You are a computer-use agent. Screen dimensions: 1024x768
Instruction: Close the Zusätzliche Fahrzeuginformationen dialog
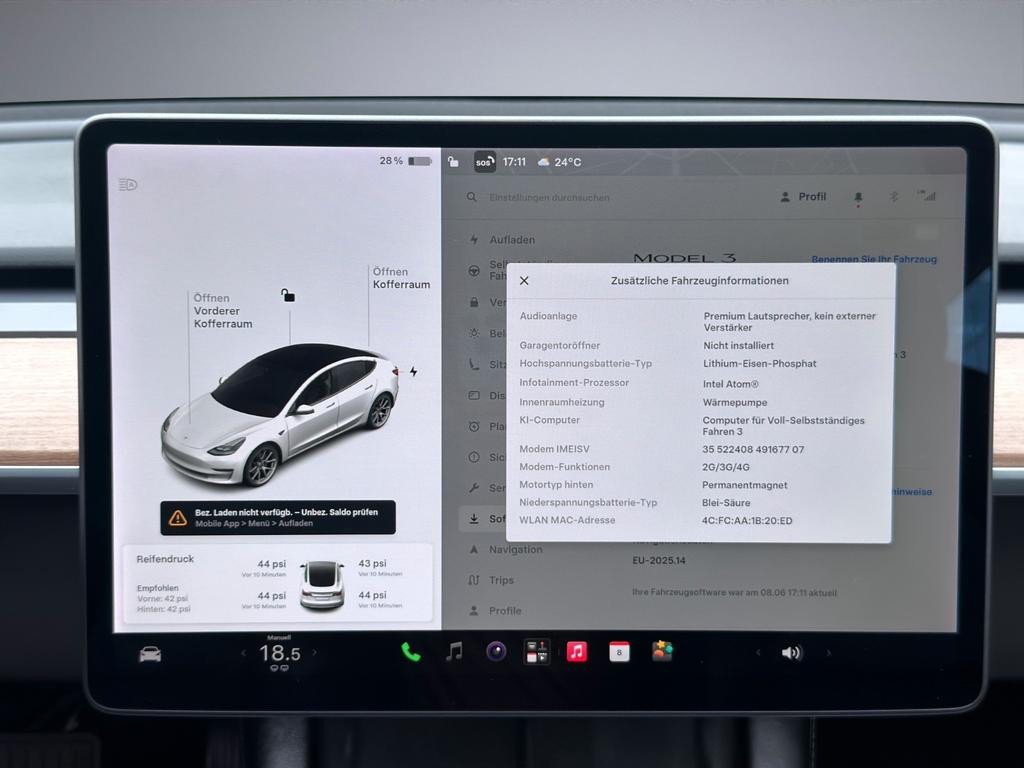(524, 281)
